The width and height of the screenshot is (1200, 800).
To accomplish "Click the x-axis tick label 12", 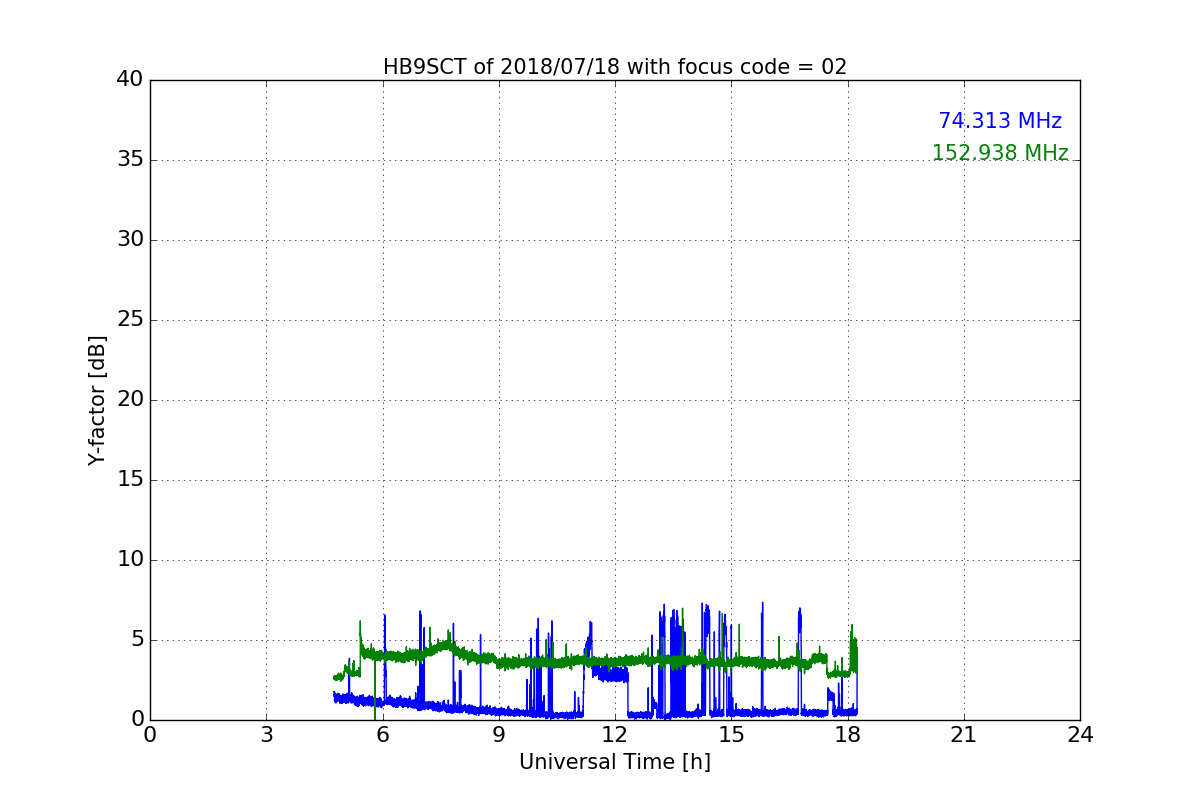I will pyautogui.click(x=615, y=735).
